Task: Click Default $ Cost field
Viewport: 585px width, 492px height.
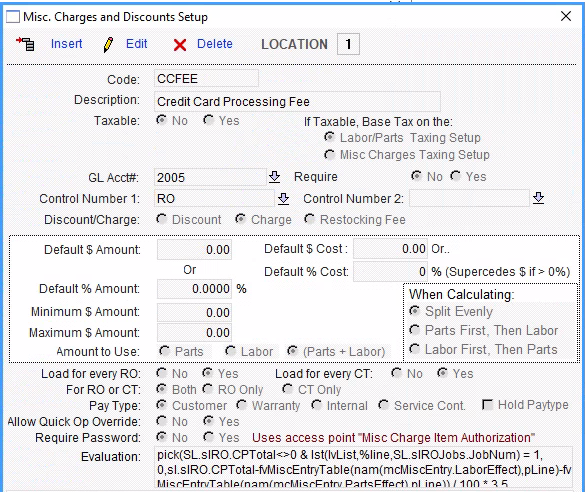Action: tap(390, 249)
